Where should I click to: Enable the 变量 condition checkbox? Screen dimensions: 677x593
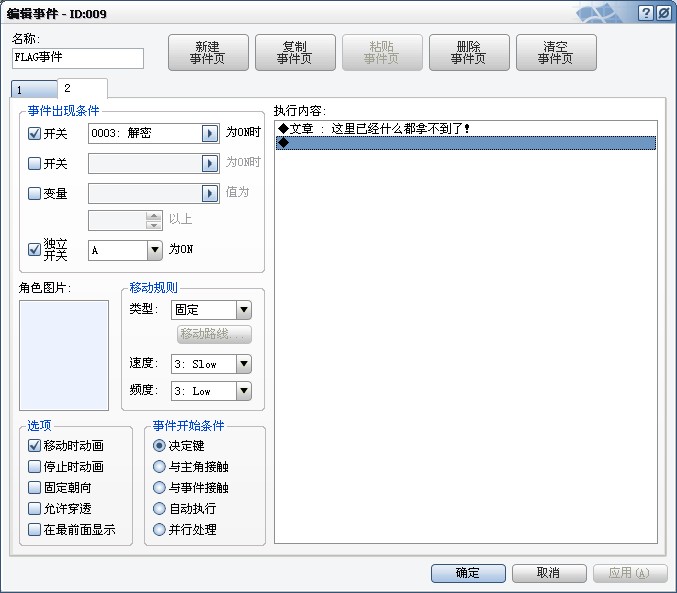coord(34,193)
